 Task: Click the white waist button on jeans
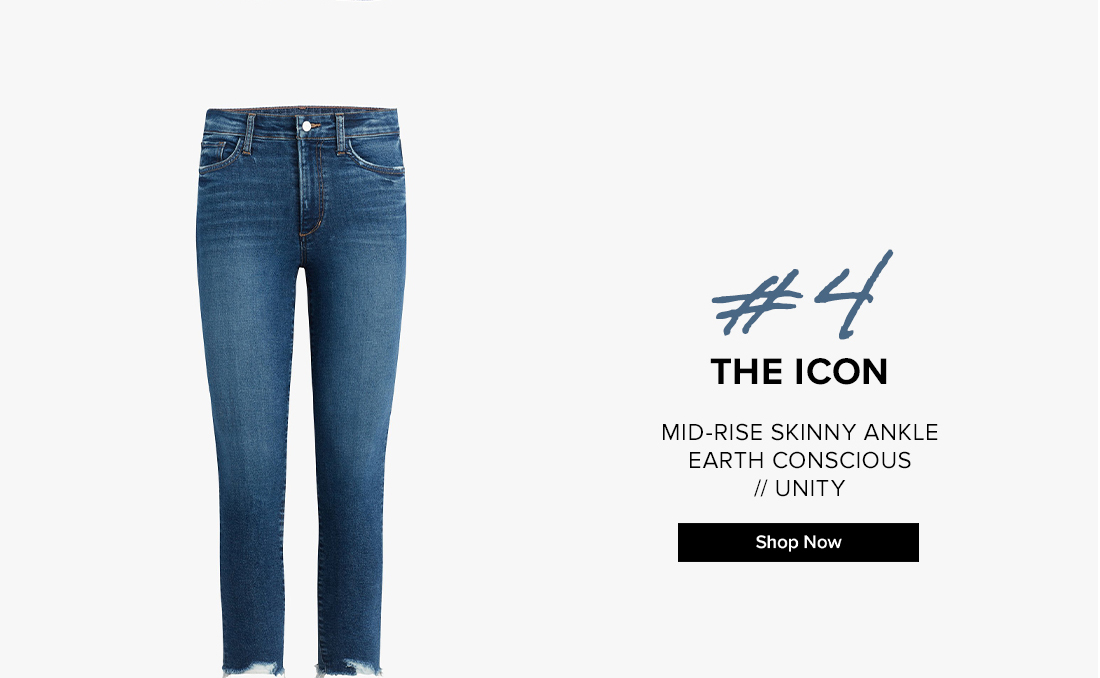point(306,126)
